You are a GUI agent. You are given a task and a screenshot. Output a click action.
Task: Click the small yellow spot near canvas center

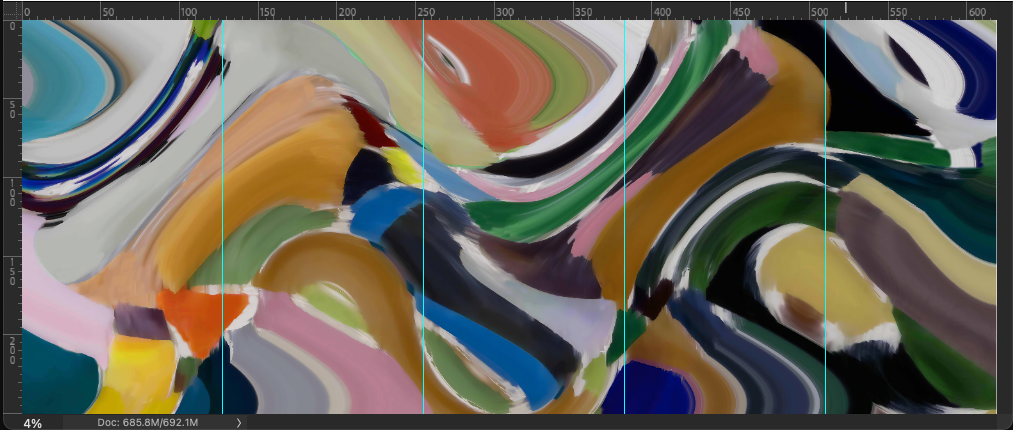400,167
